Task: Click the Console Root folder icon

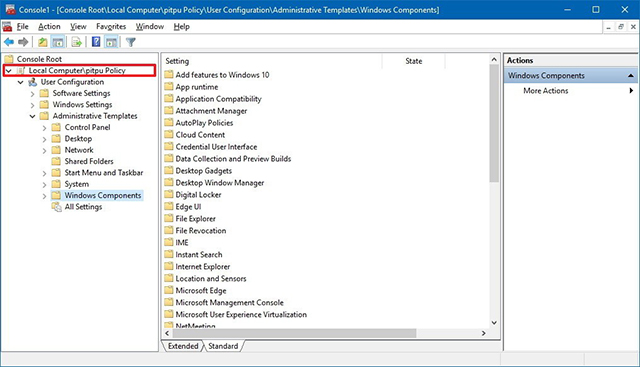Action: [x=9, y=59]
